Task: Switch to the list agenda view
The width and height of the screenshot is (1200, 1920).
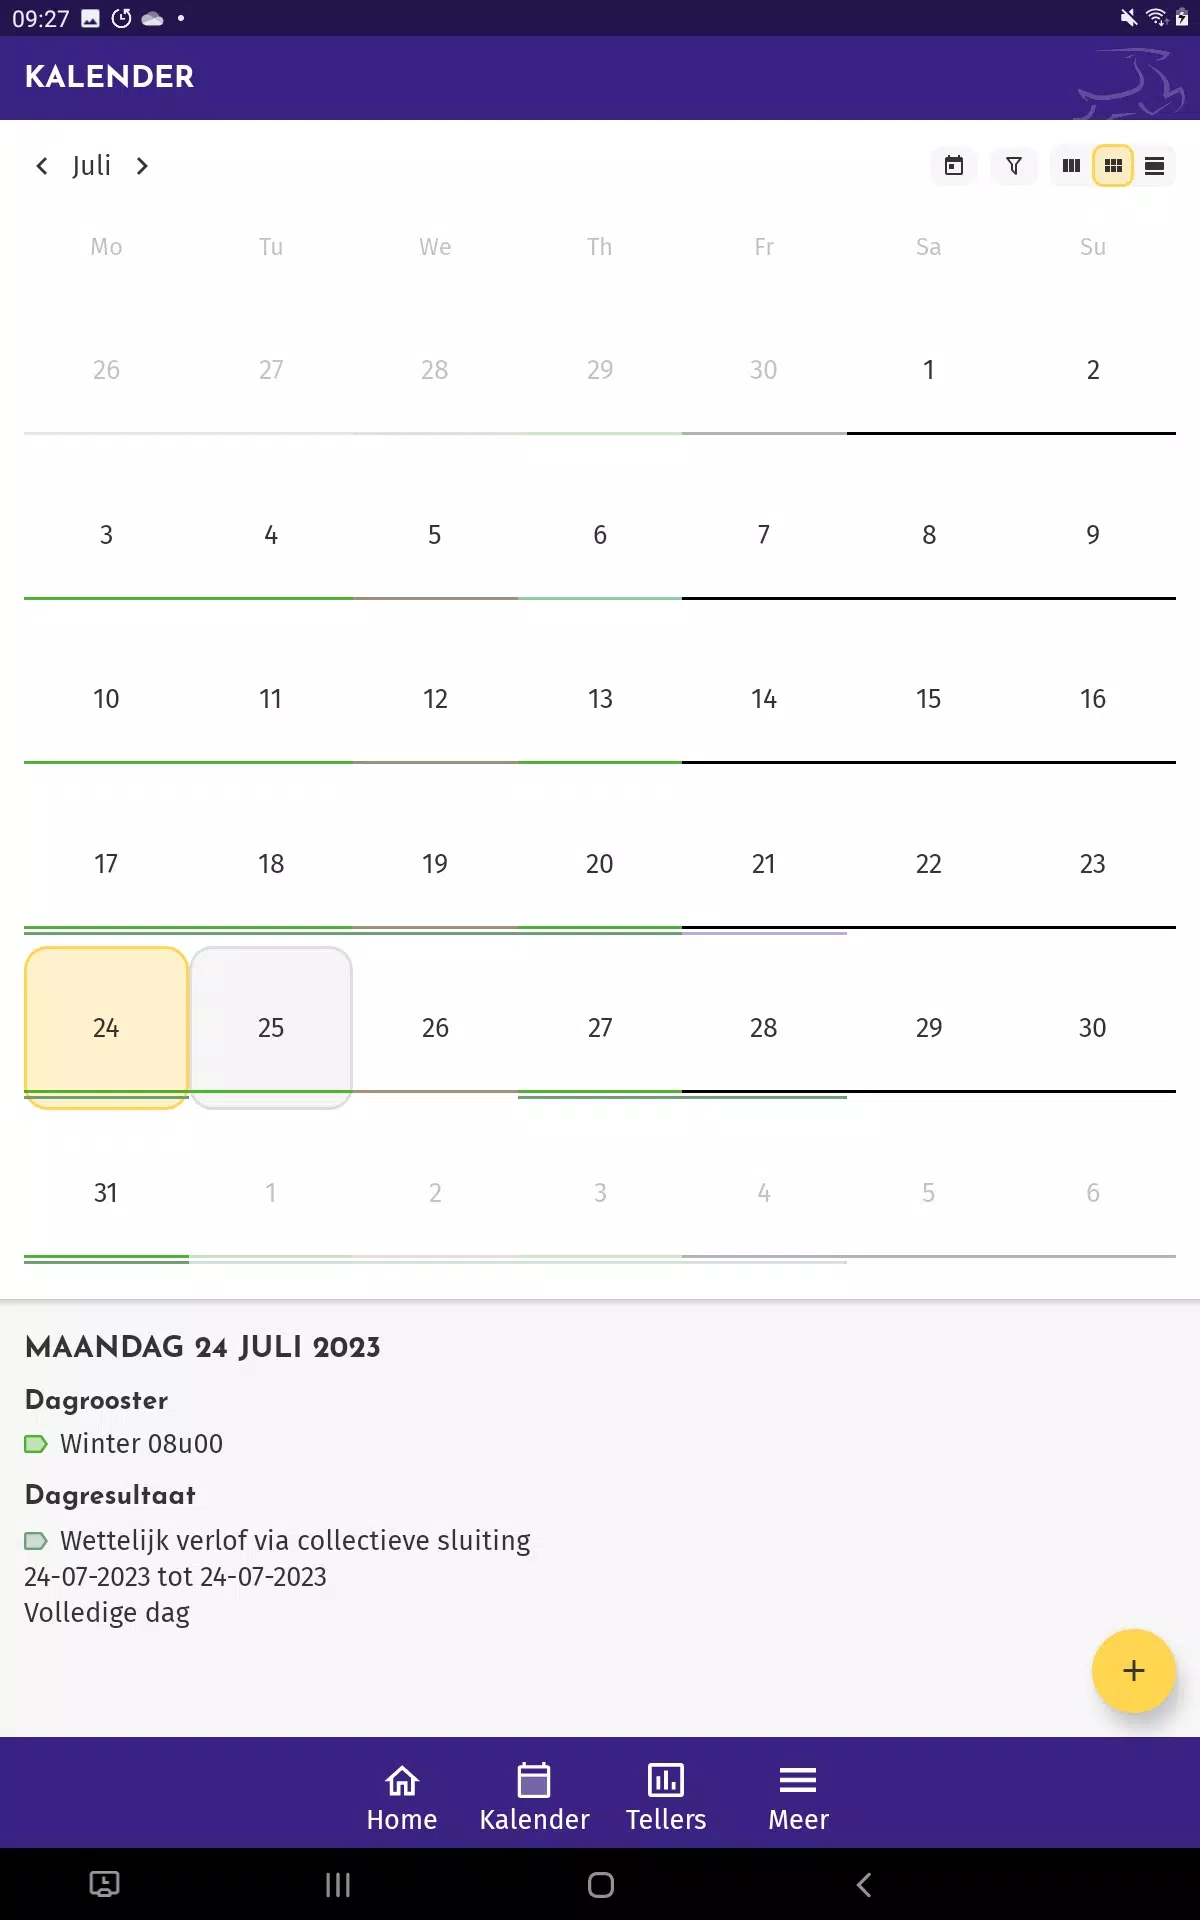Action: pyautogui.click(x=1155, y=166)
